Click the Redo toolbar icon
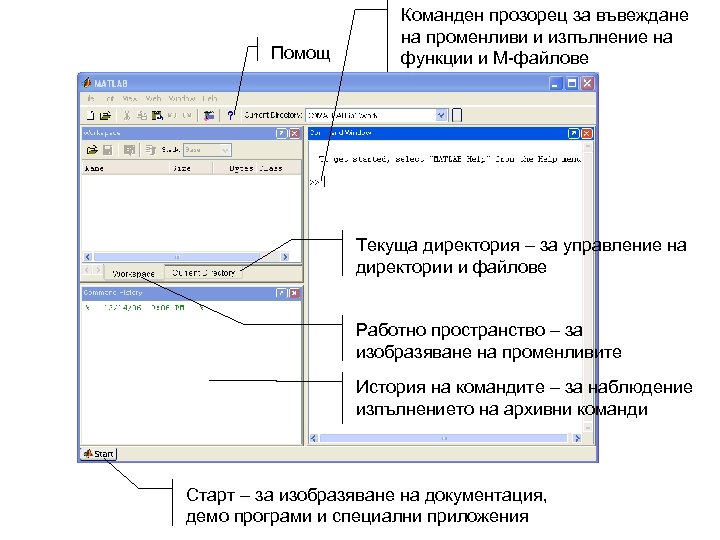Image resolution: width=720 pixels, height=540 pixels. click(x=186, y=115)
